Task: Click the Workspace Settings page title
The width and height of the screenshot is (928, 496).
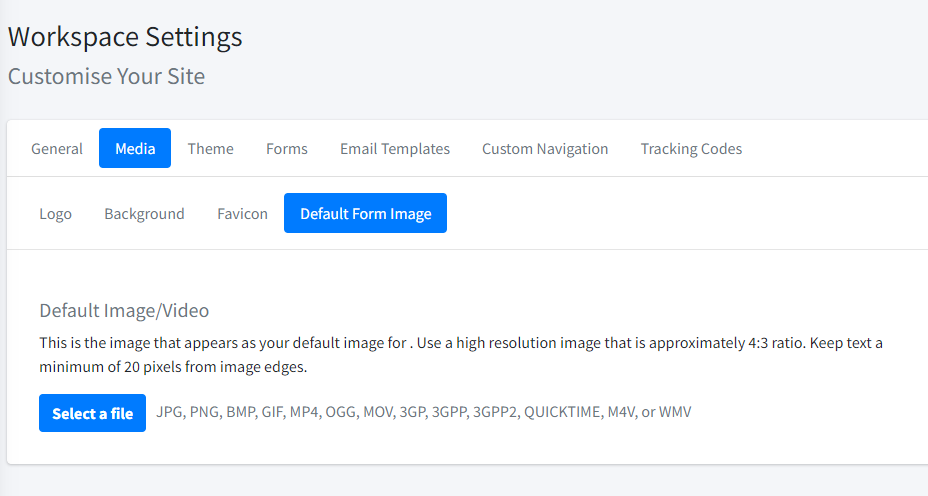Action: tap(125, 37)
